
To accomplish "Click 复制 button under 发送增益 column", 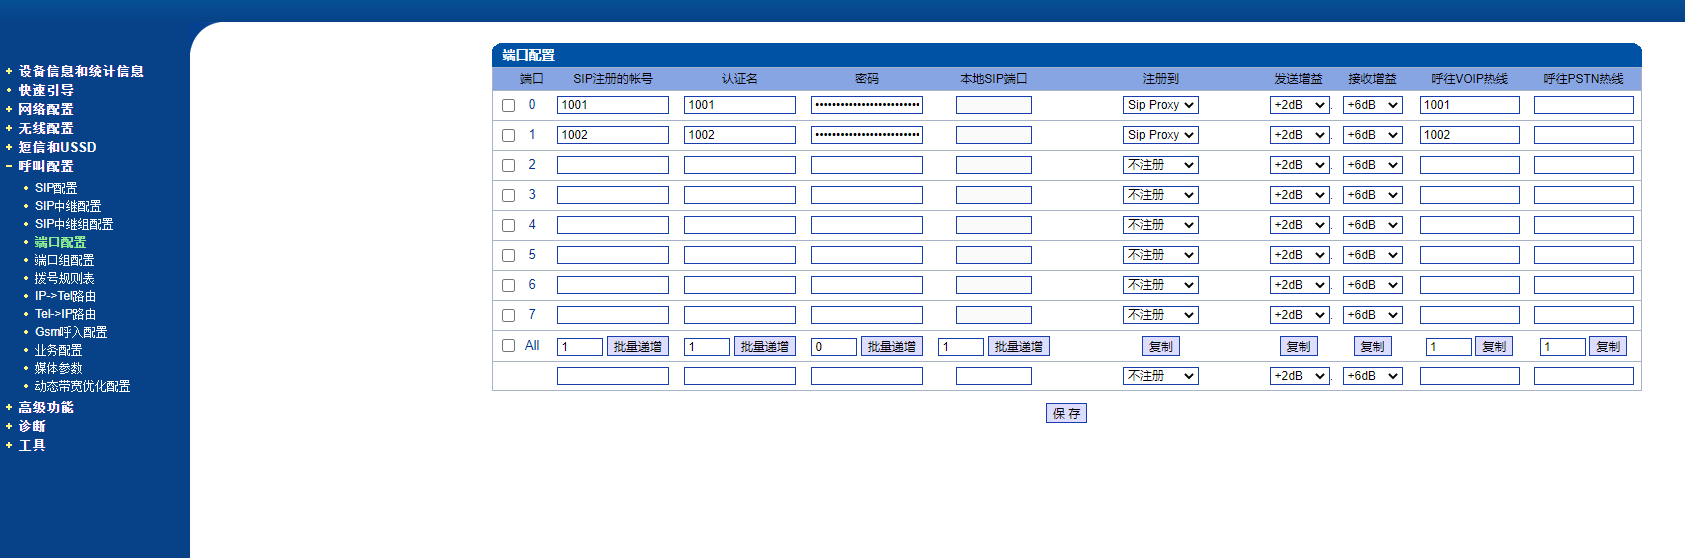I will tap(1299, 346).
